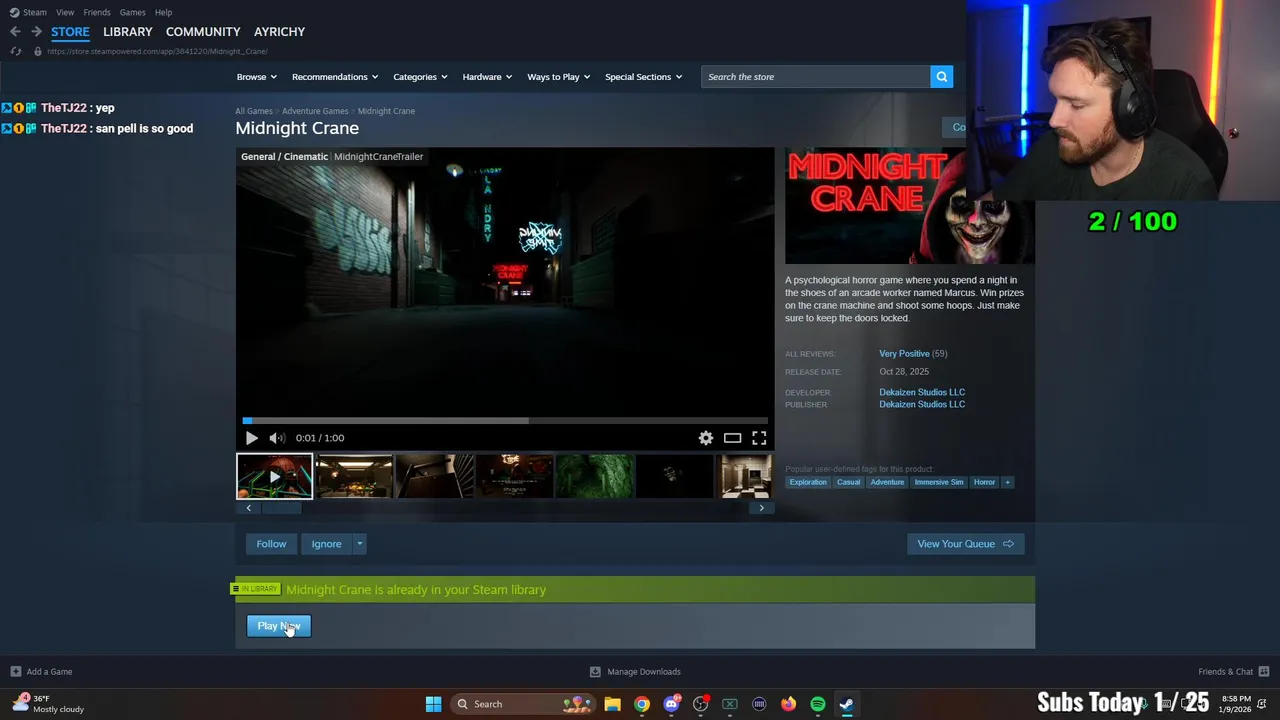The image size is (1280, 720).
Task: Open the AYRICHY profile tab
Action: (x=279, y=32)
